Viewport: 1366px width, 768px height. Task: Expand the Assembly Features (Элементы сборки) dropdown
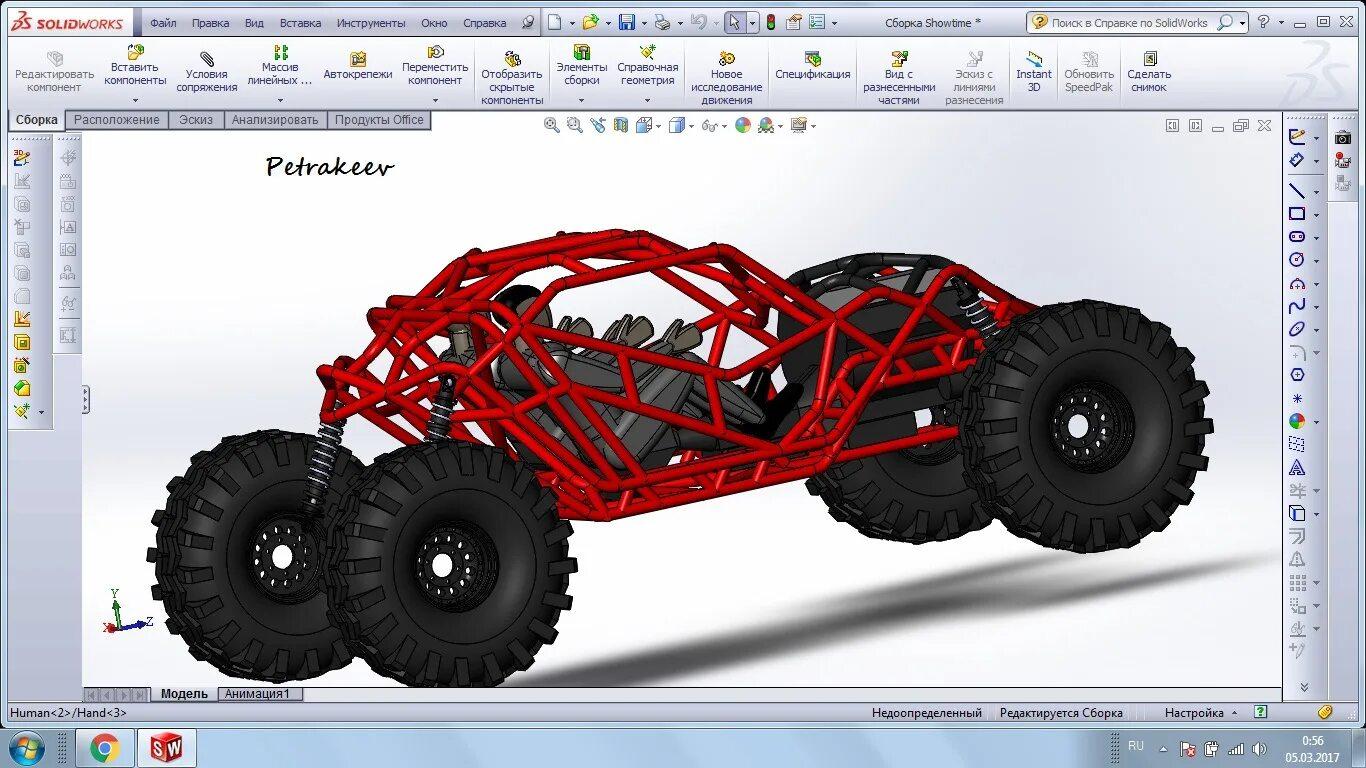point(581,100)
